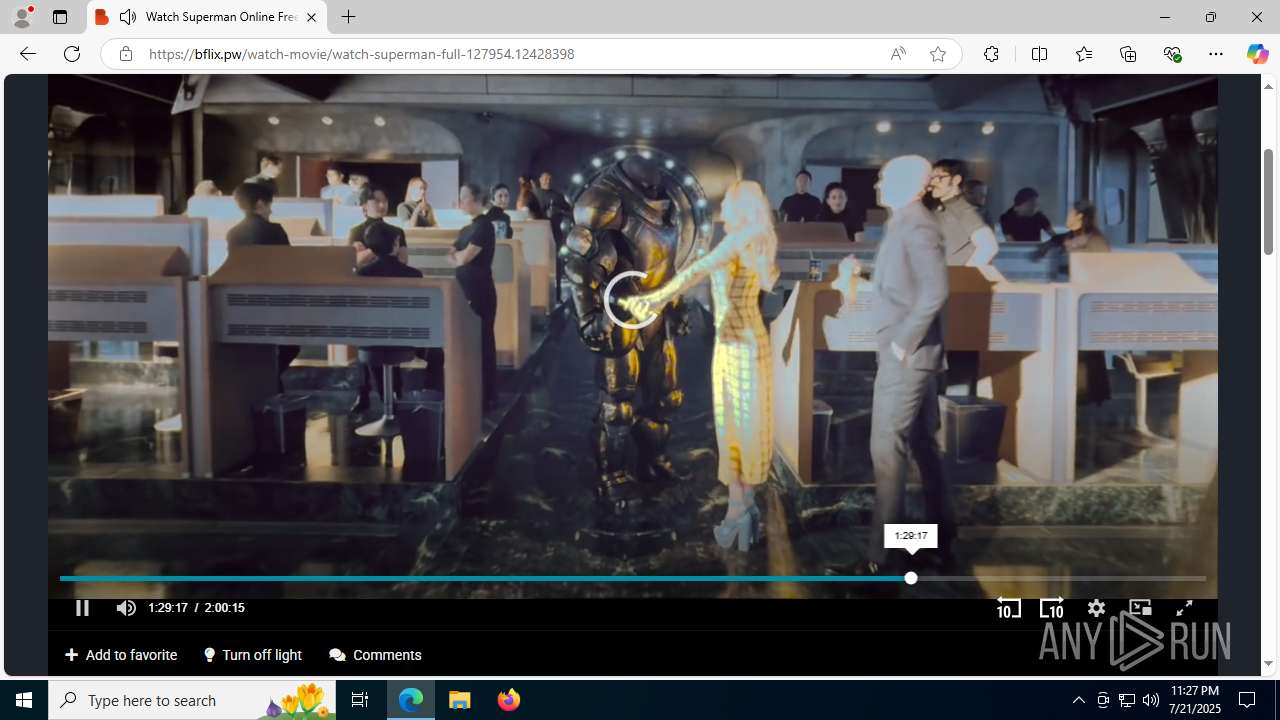Open Edge settings and more menu

point(1216,54)
